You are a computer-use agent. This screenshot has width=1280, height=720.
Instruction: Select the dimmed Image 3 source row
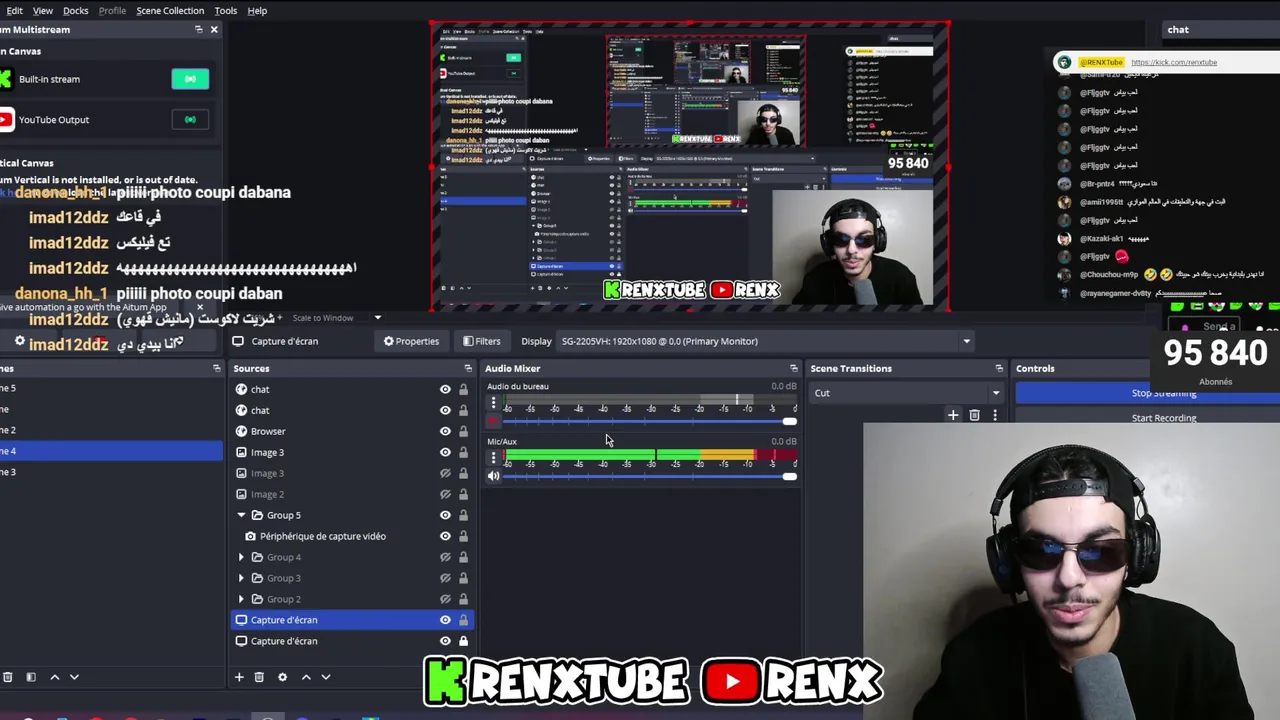(x=351, y=473)
